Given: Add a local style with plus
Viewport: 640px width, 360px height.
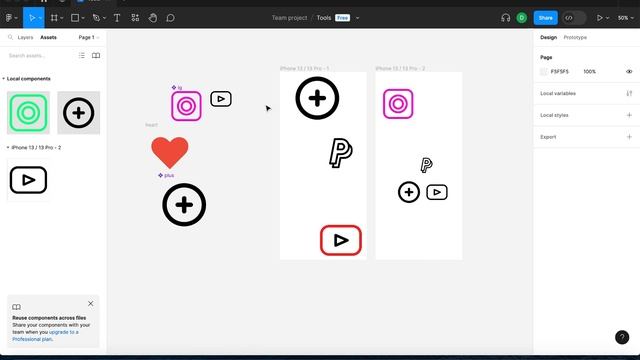Looking at the screenshot, I should [x=629, y=115].
